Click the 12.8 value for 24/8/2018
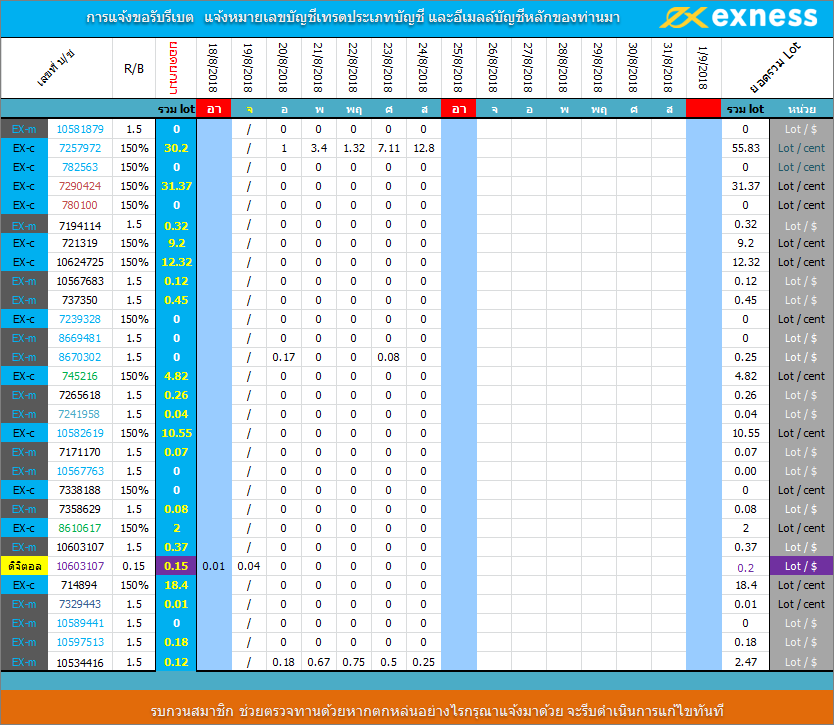 coord(424,148)
